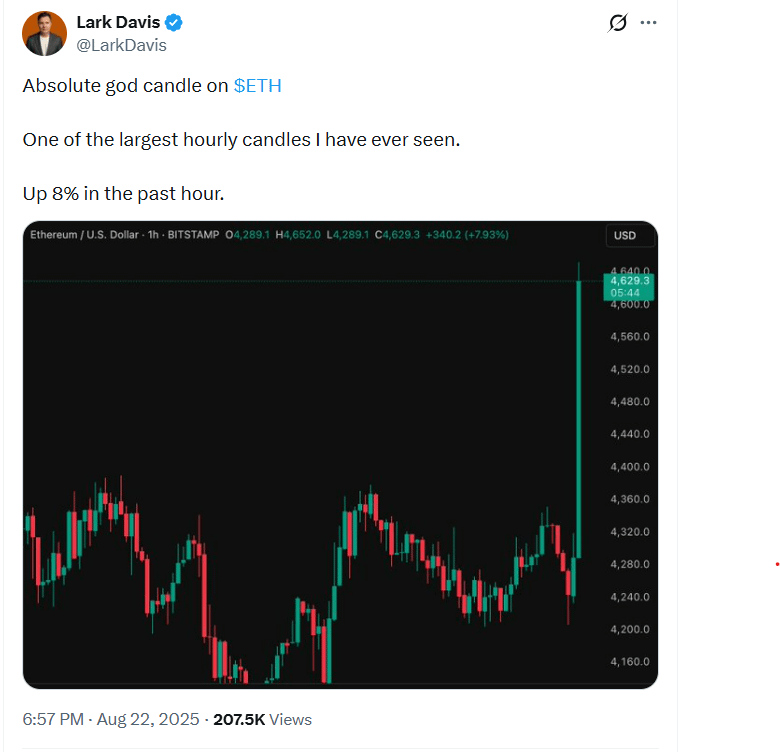Open the @LarkDavis handle link
The height and width of the screenshot is (752, 780).
121,45
